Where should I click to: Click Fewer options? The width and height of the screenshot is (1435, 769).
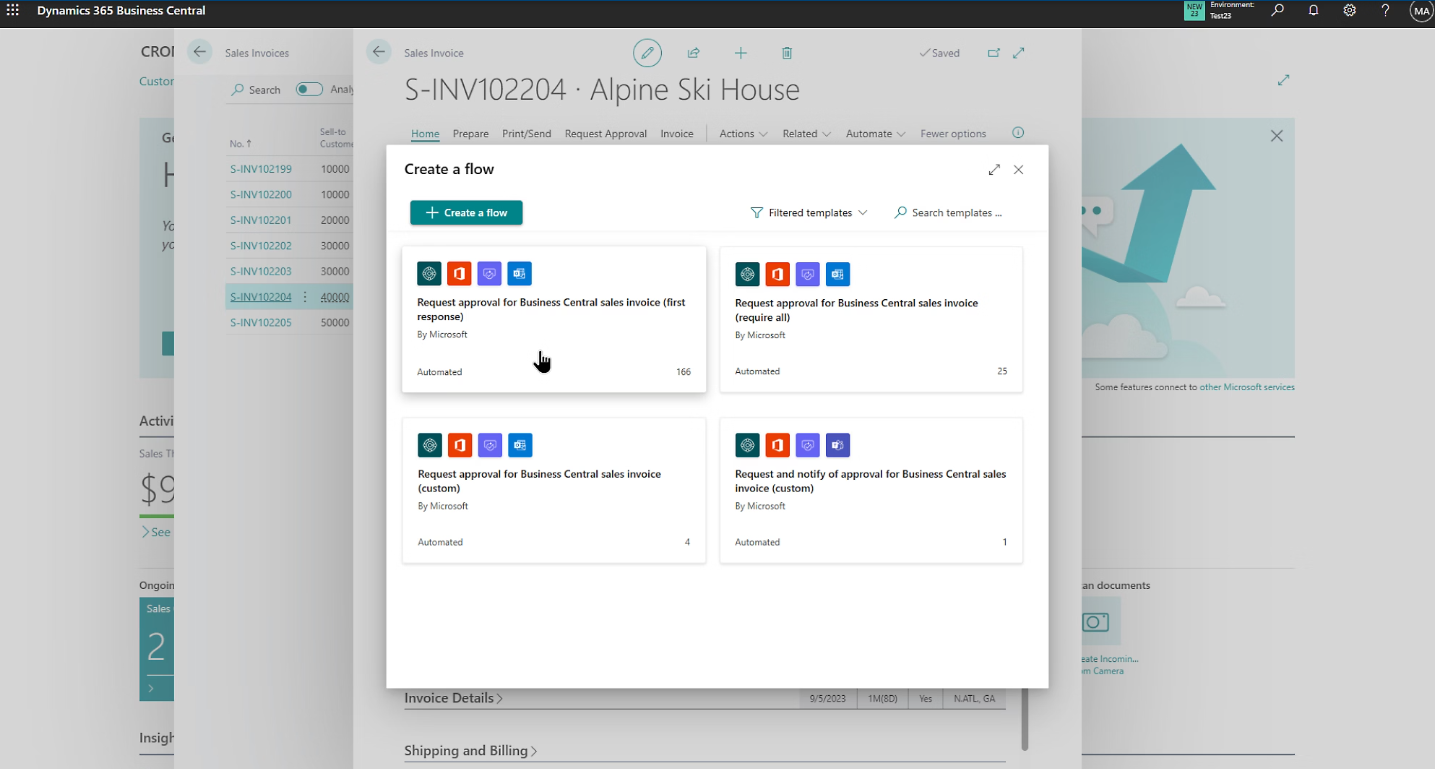click(x=953, y=134)
